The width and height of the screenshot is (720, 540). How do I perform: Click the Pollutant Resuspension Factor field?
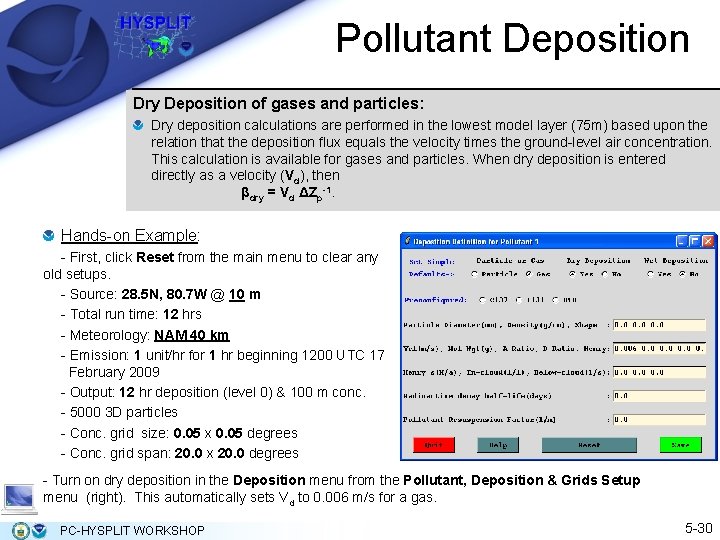tap(659, 419)
